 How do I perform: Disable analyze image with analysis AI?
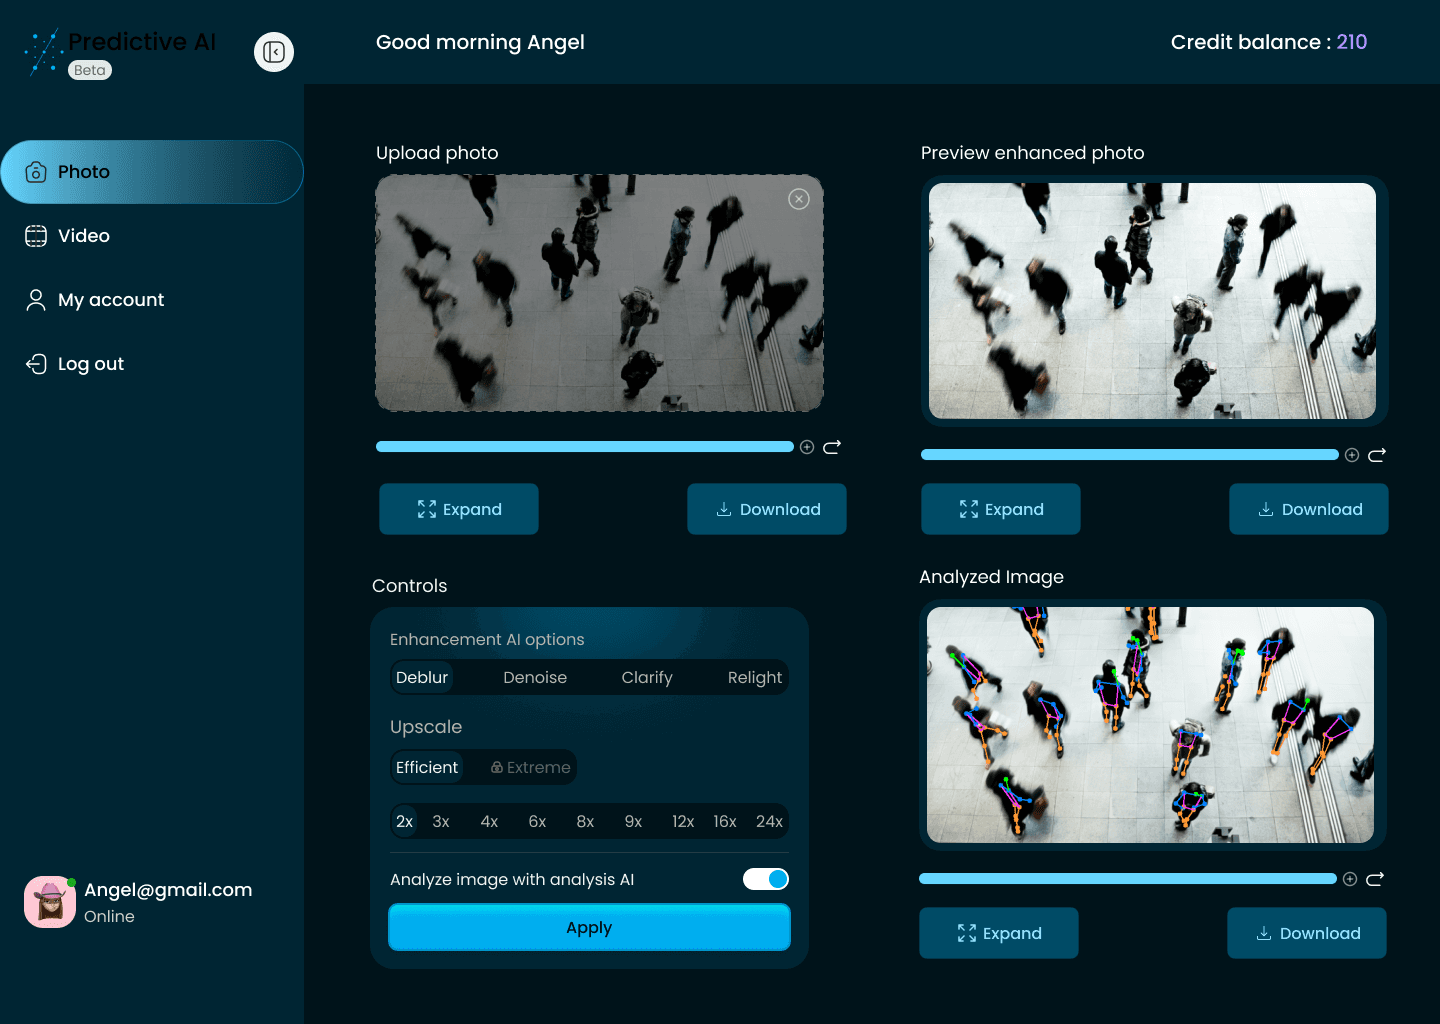coord(765,878)
